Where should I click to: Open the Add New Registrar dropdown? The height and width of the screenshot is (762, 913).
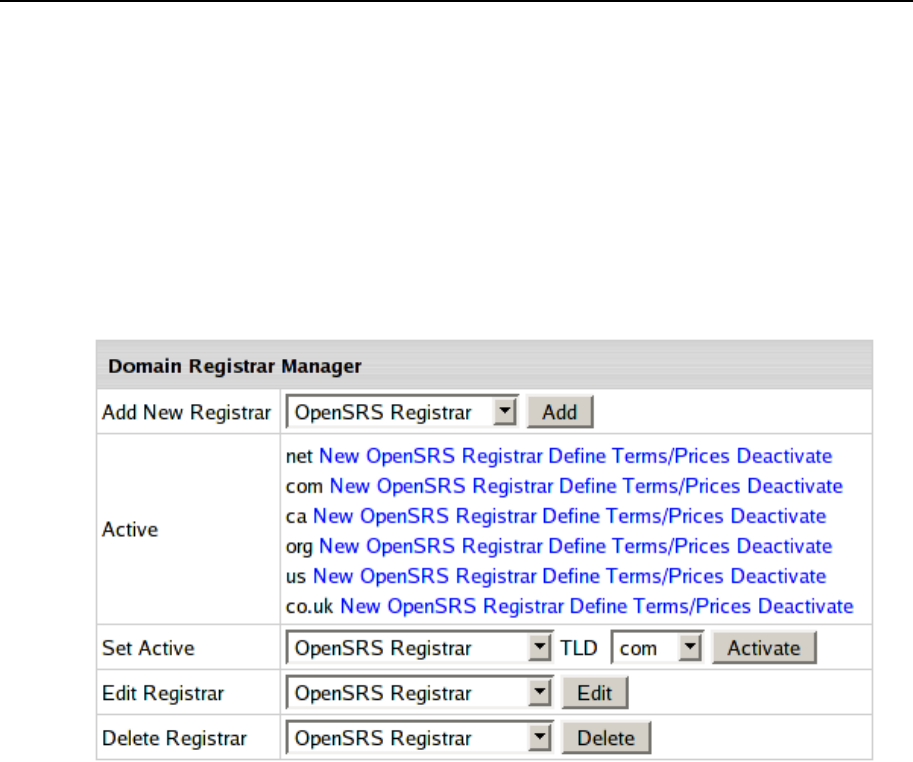pyautogui.click(x=402, y=412)
